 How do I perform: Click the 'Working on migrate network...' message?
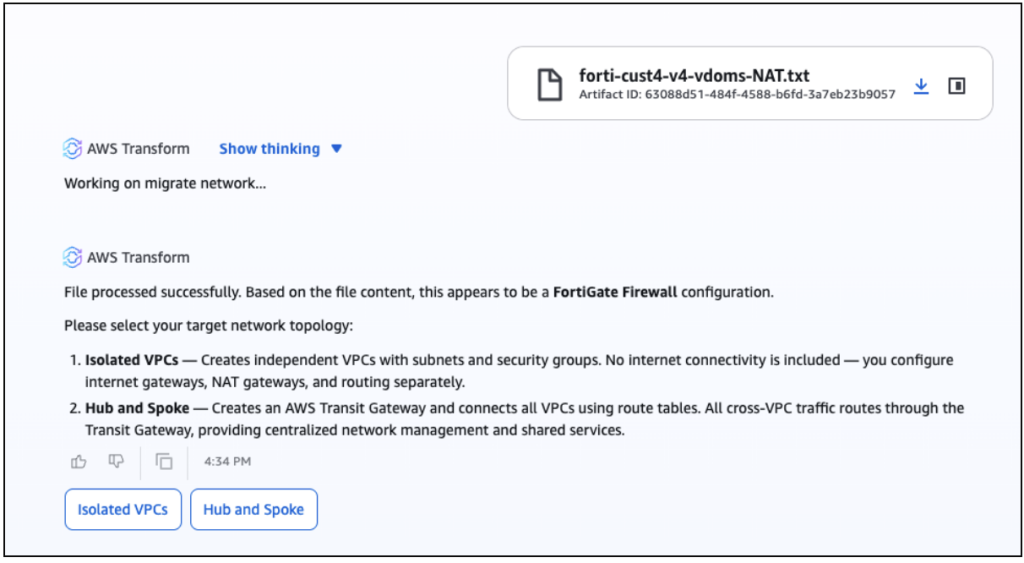165,184
